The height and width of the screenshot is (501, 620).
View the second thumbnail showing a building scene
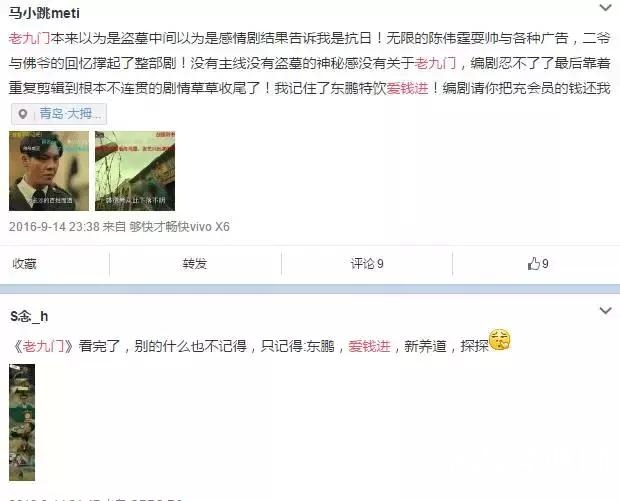(135, 171)
